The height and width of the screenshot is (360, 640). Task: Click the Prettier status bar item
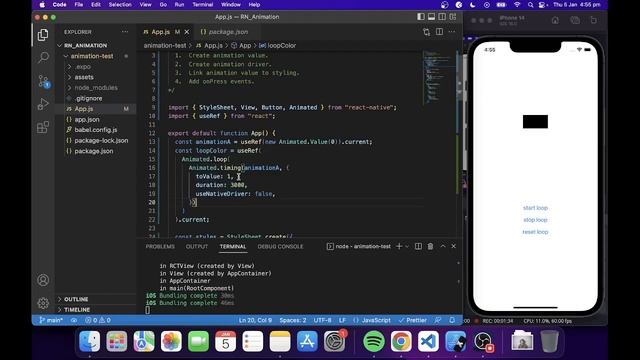(413, 320)
